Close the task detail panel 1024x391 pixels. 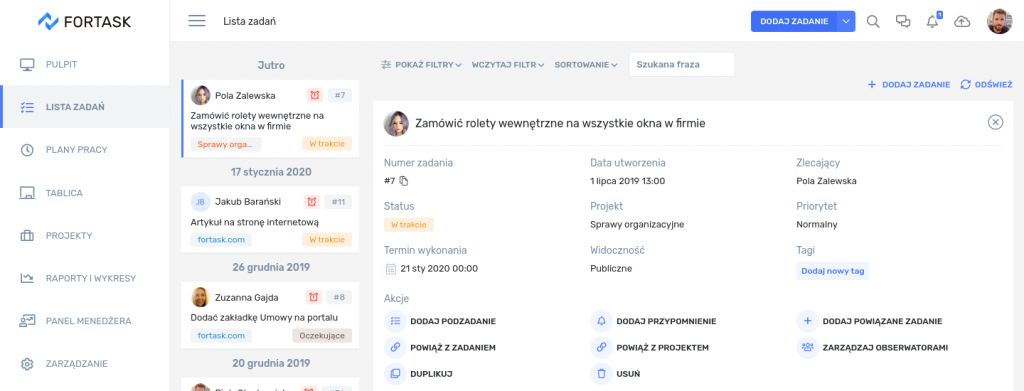point(995,122)
